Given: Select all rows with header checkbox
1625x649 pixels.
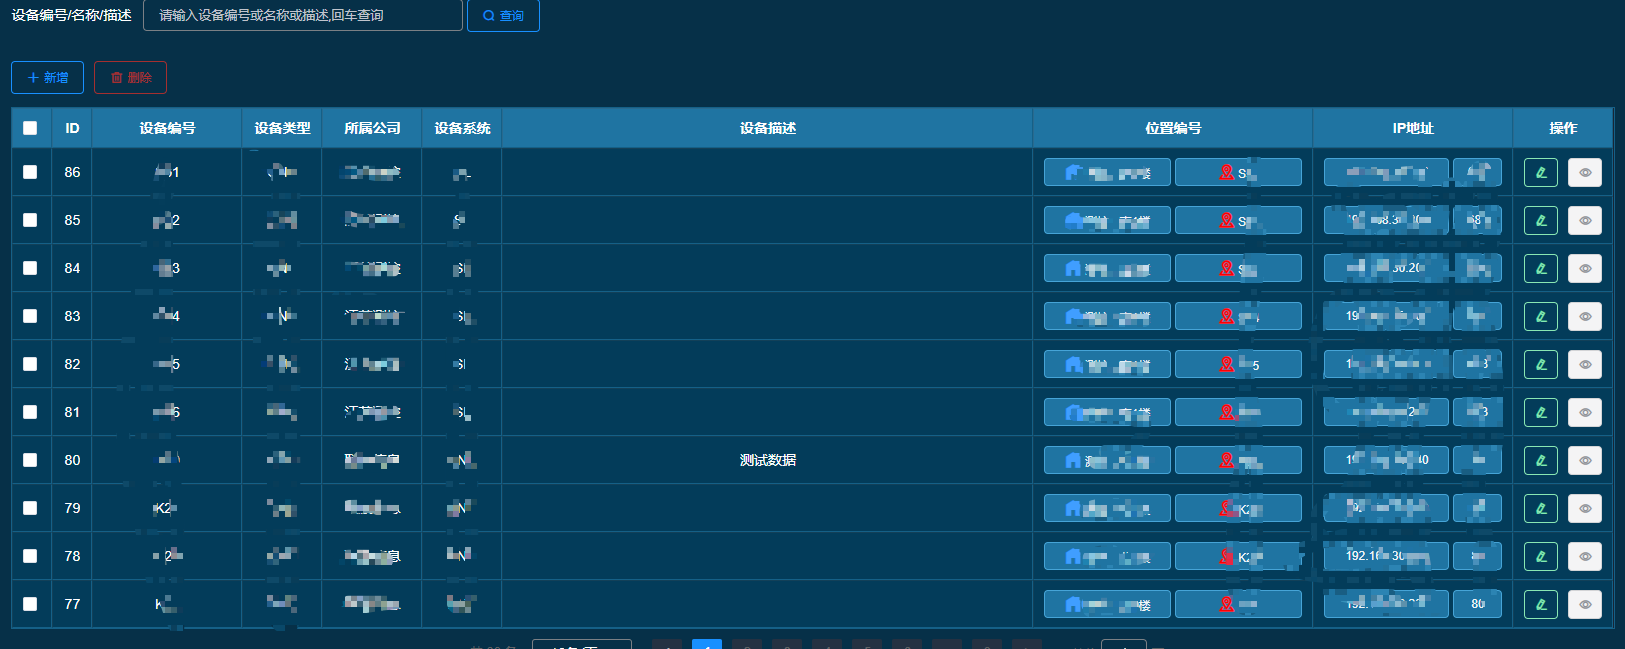Looking at the screenshot, I should pyautogui.click(x=30, y=128).
